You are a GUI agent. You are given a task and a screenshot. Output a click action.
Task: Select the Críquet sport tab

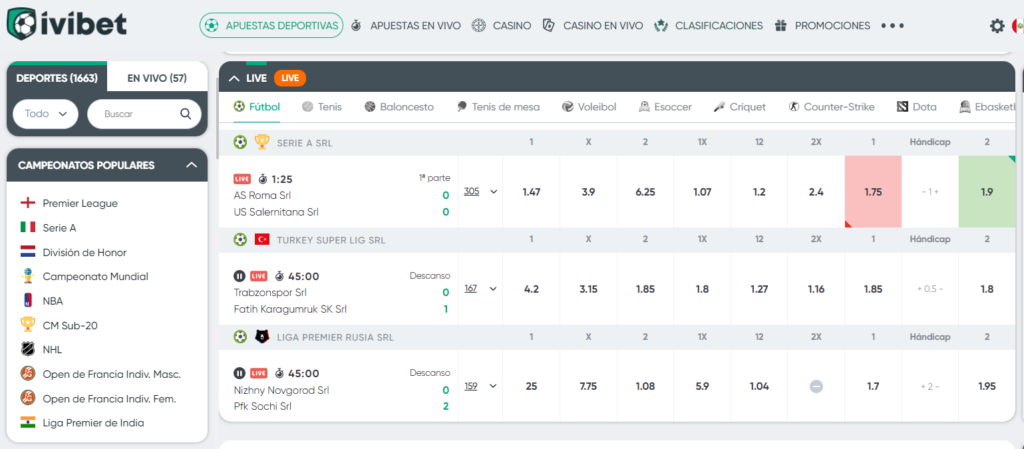(739, 107)
